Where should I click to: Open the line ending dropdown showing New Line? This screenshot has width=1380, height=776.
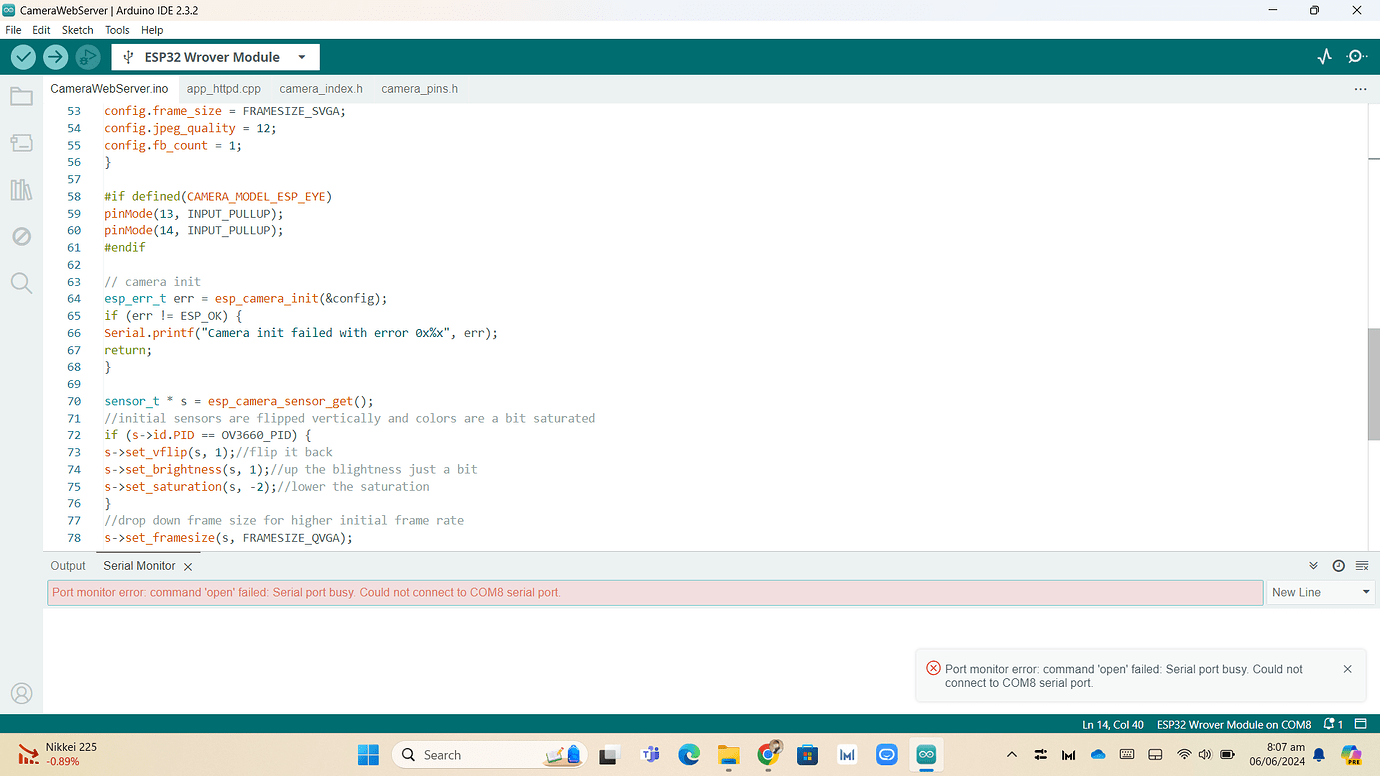point(1320,592)
